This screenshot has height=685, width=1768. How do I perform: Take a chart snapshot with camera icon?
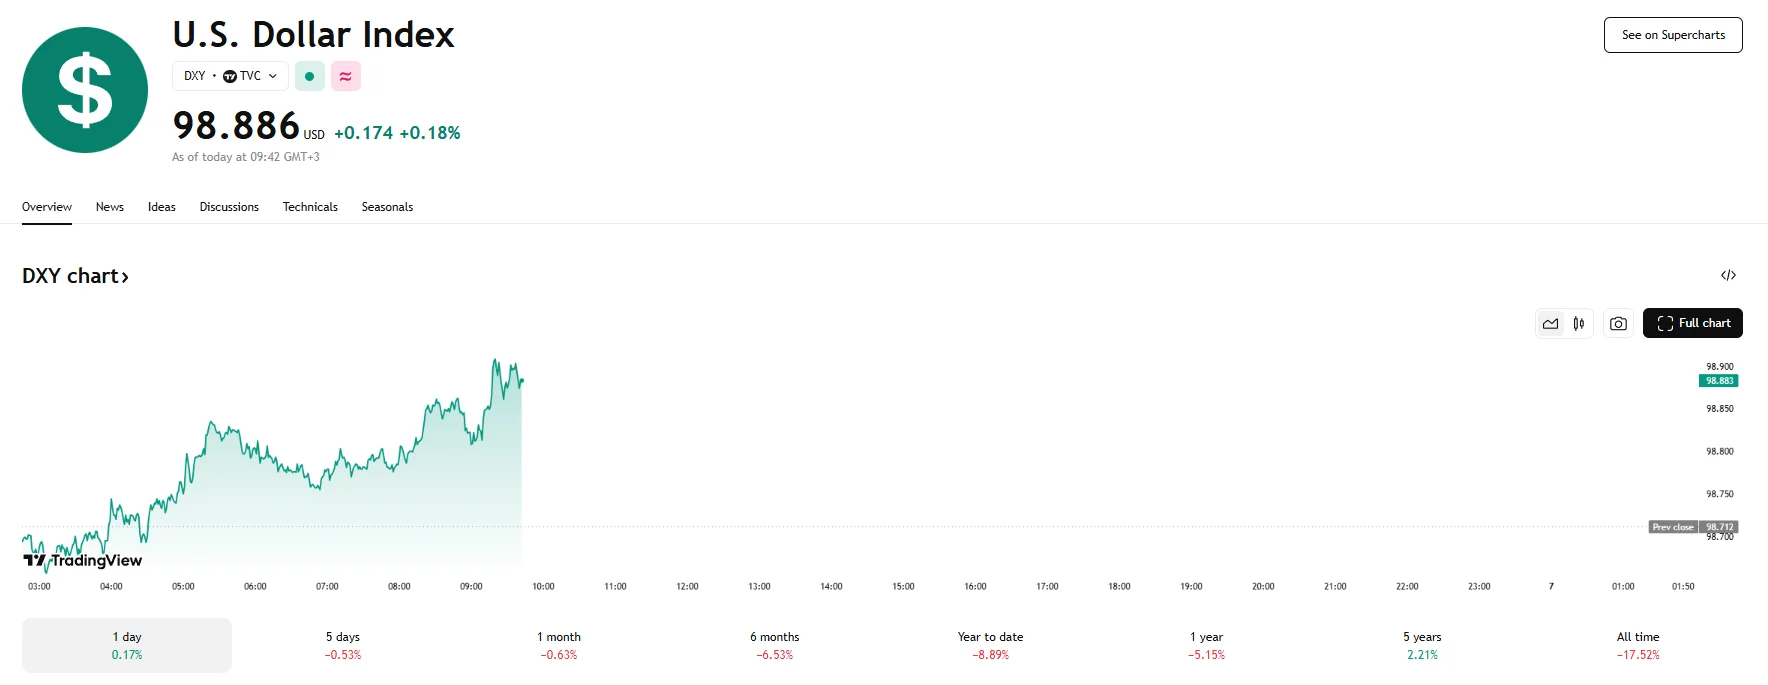click(1618, 323)
